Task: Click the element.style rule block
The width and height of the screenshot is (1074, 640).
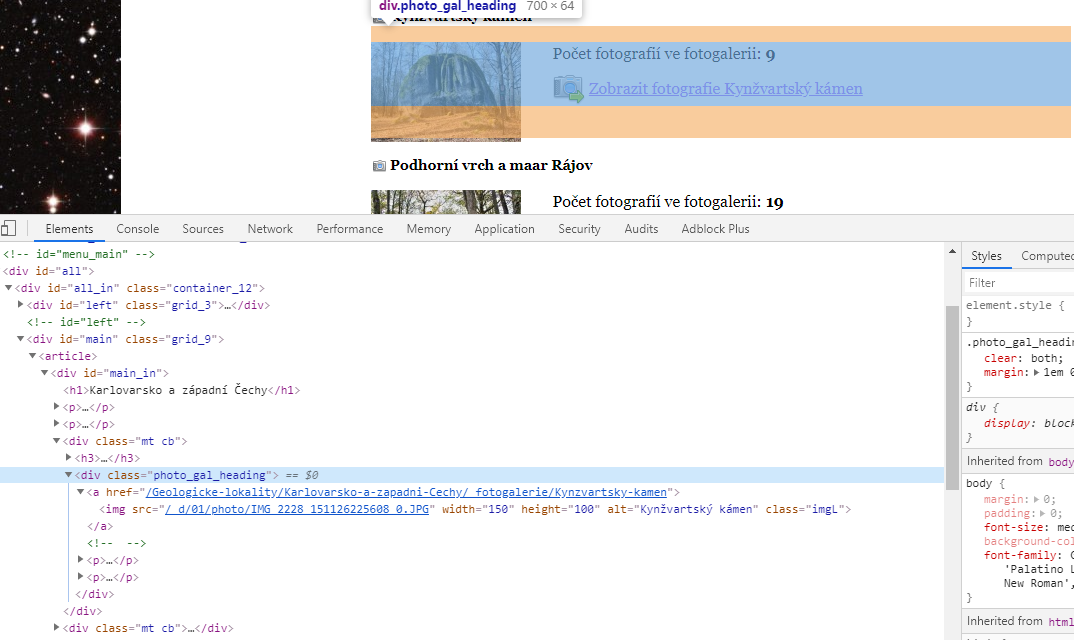Action: tap(1019, 313)
